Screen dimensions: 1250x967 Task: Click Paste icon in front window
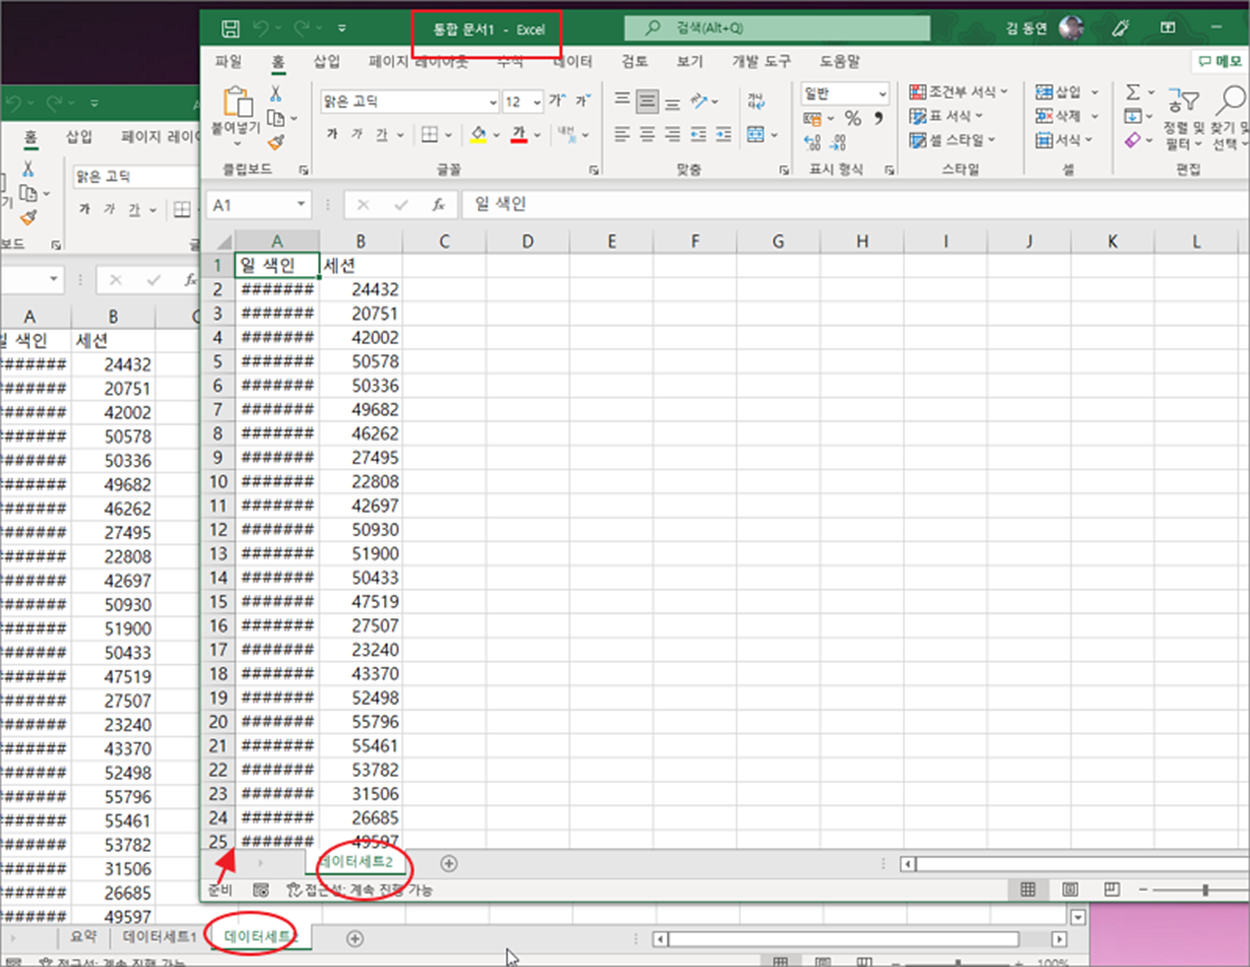(237, 102)
